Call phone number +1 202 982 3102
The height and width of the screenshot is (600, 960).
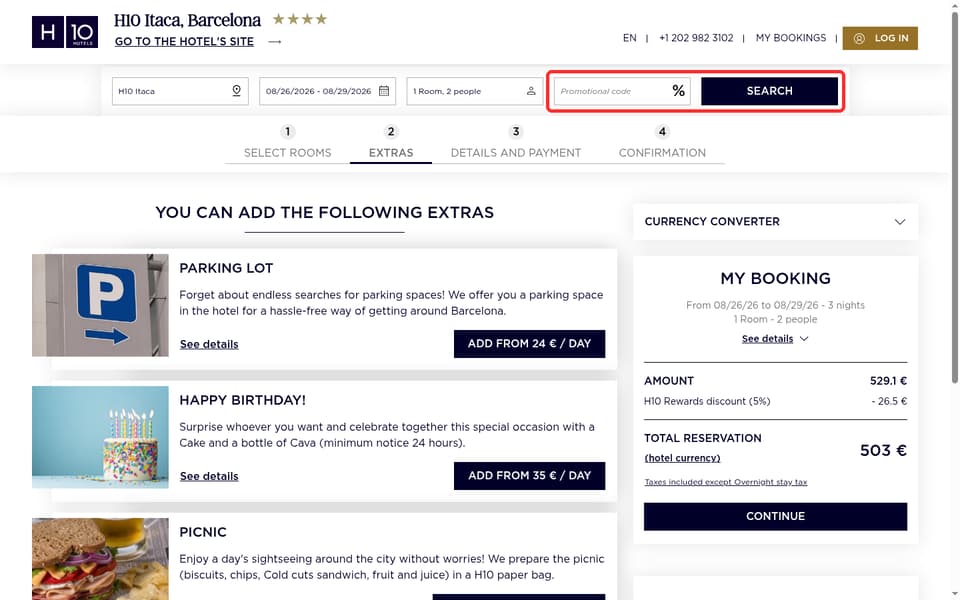[696, 38]
